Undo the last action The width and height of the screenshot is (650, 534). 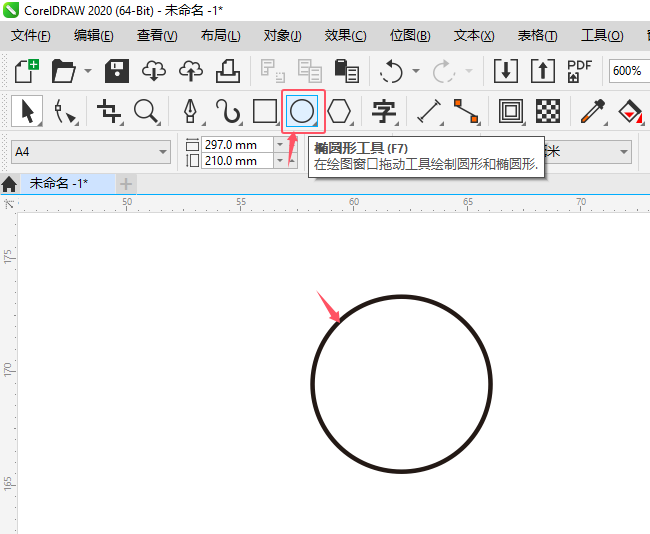pos(391,71)
